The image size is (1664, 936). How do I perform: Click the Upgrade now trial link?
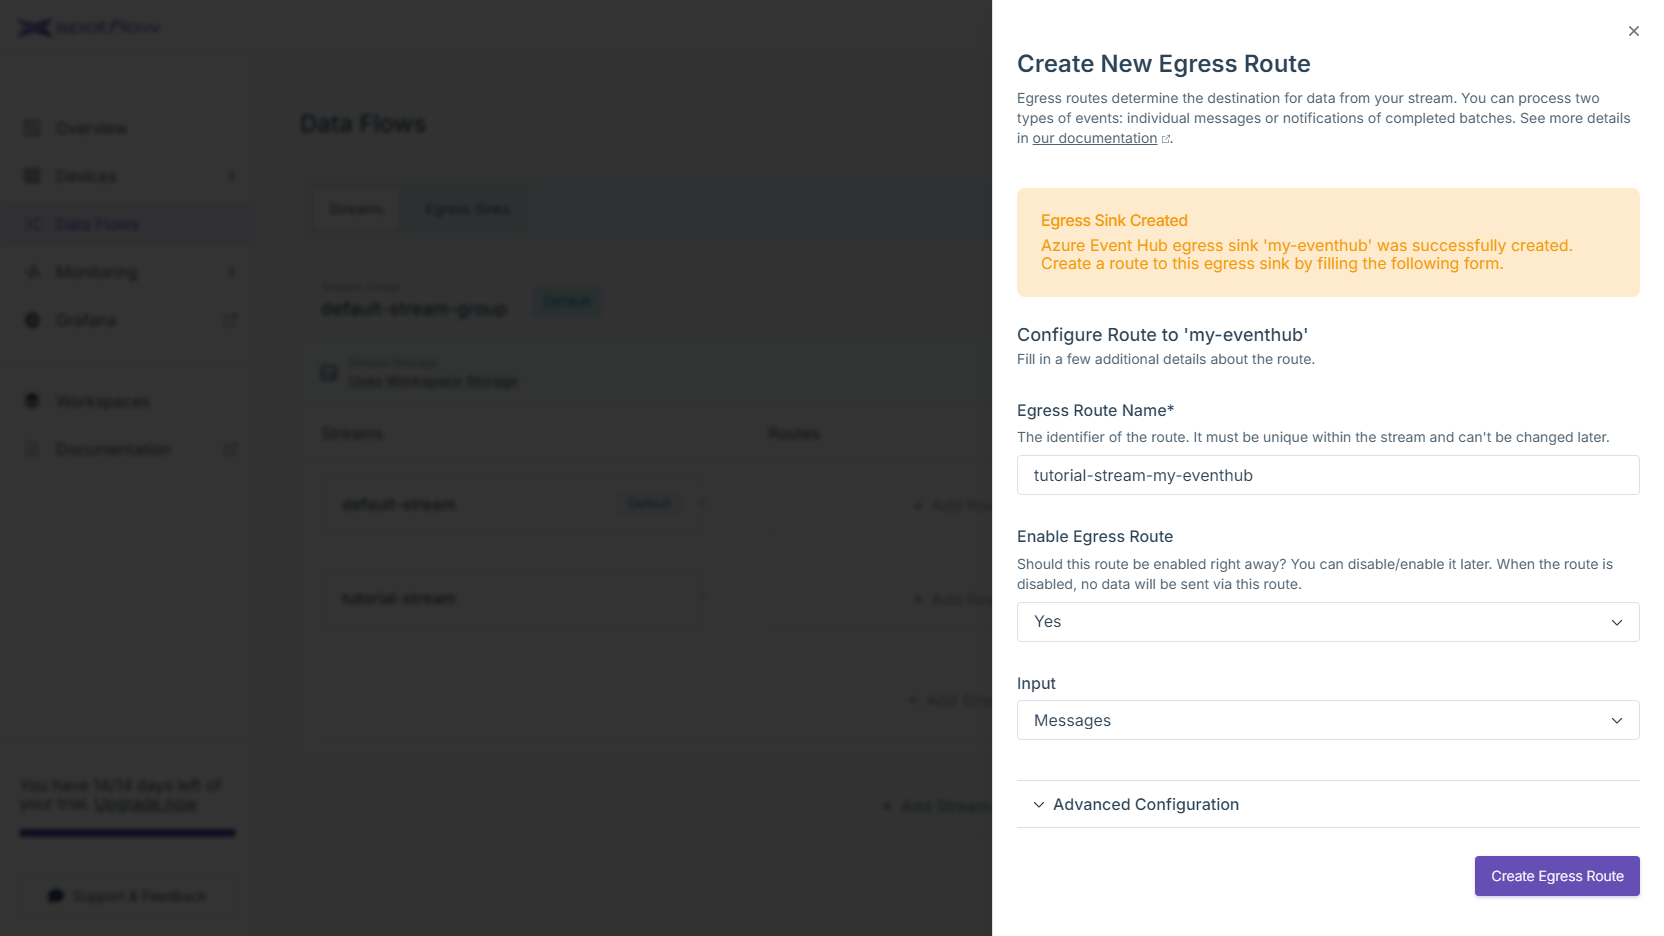pos(145,804)
